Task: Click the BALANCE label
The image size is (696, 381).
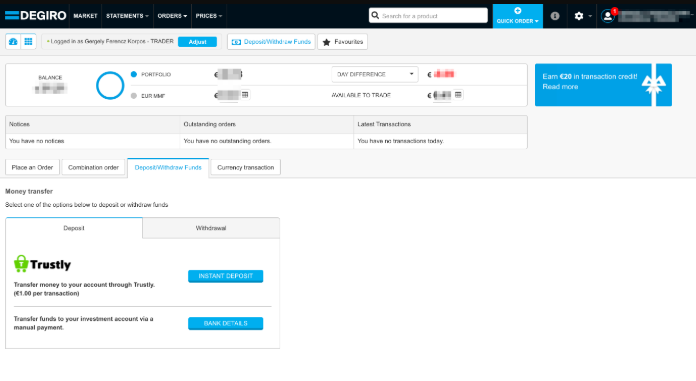Action: click(50, 78)
